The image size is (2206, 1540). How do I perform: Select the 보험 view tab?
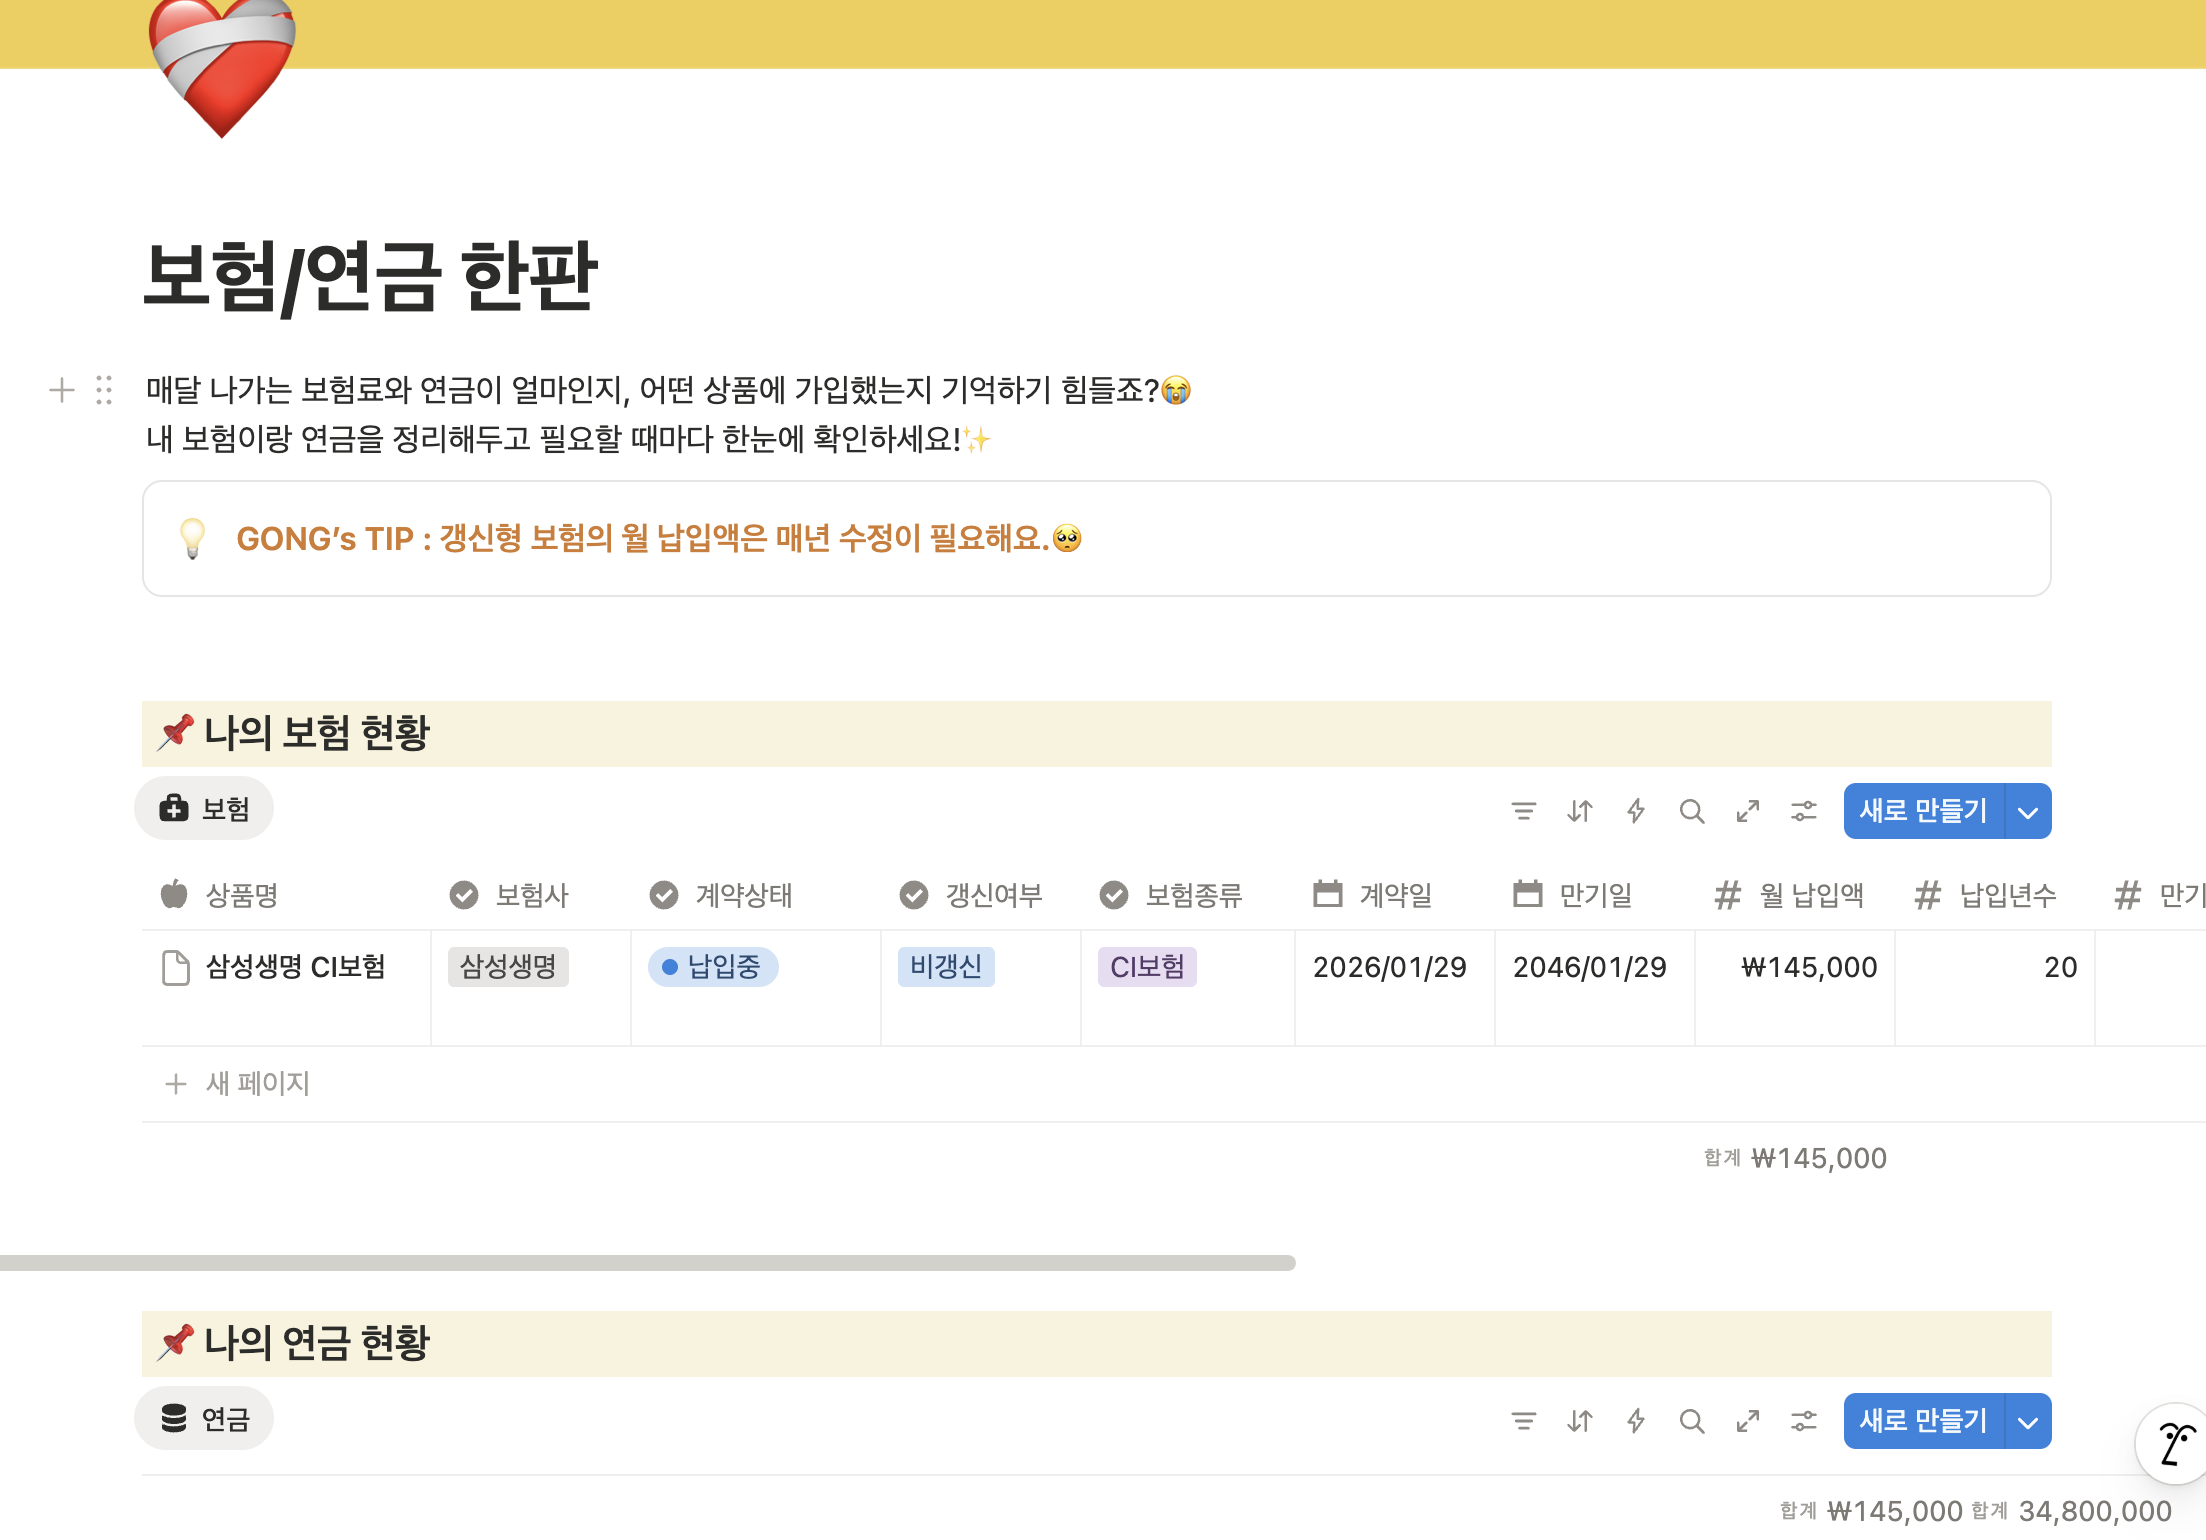click(x=205, y=809)
